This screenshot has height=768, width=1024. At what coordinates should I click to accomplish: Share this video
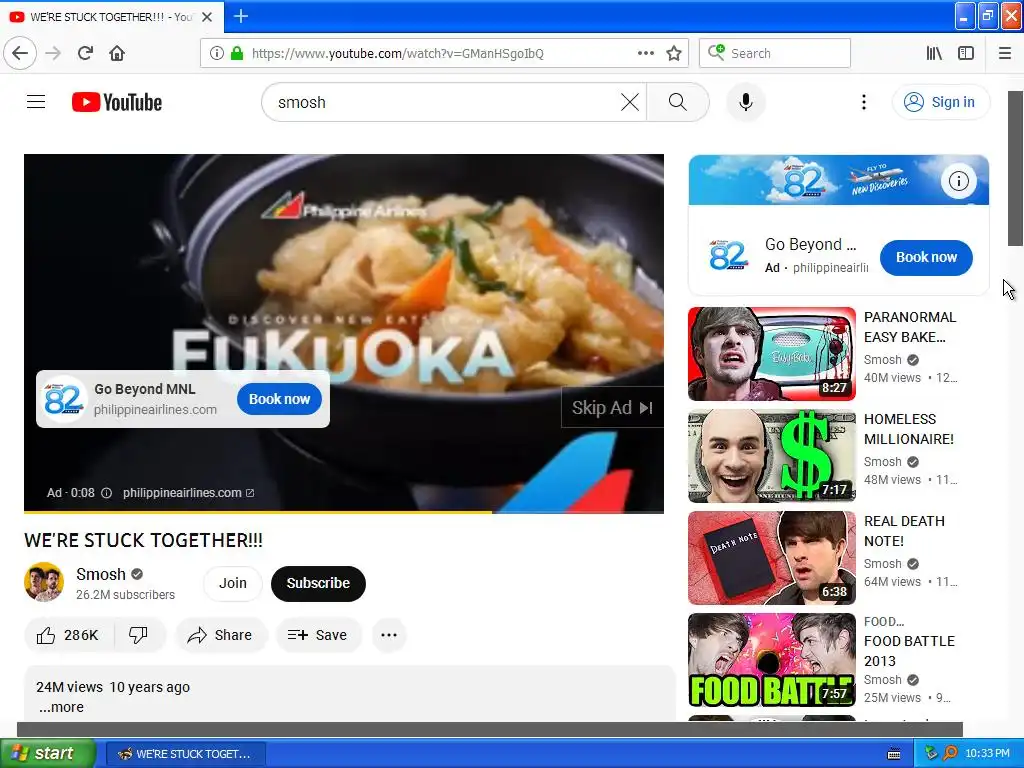[220, 635]
